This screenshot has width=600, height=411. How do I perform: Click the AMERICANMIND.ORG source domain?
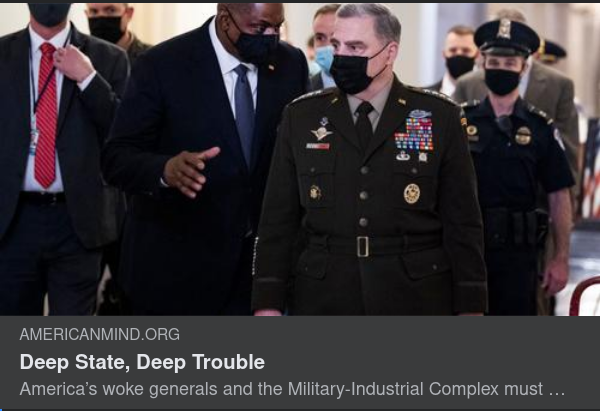(99, 334)
